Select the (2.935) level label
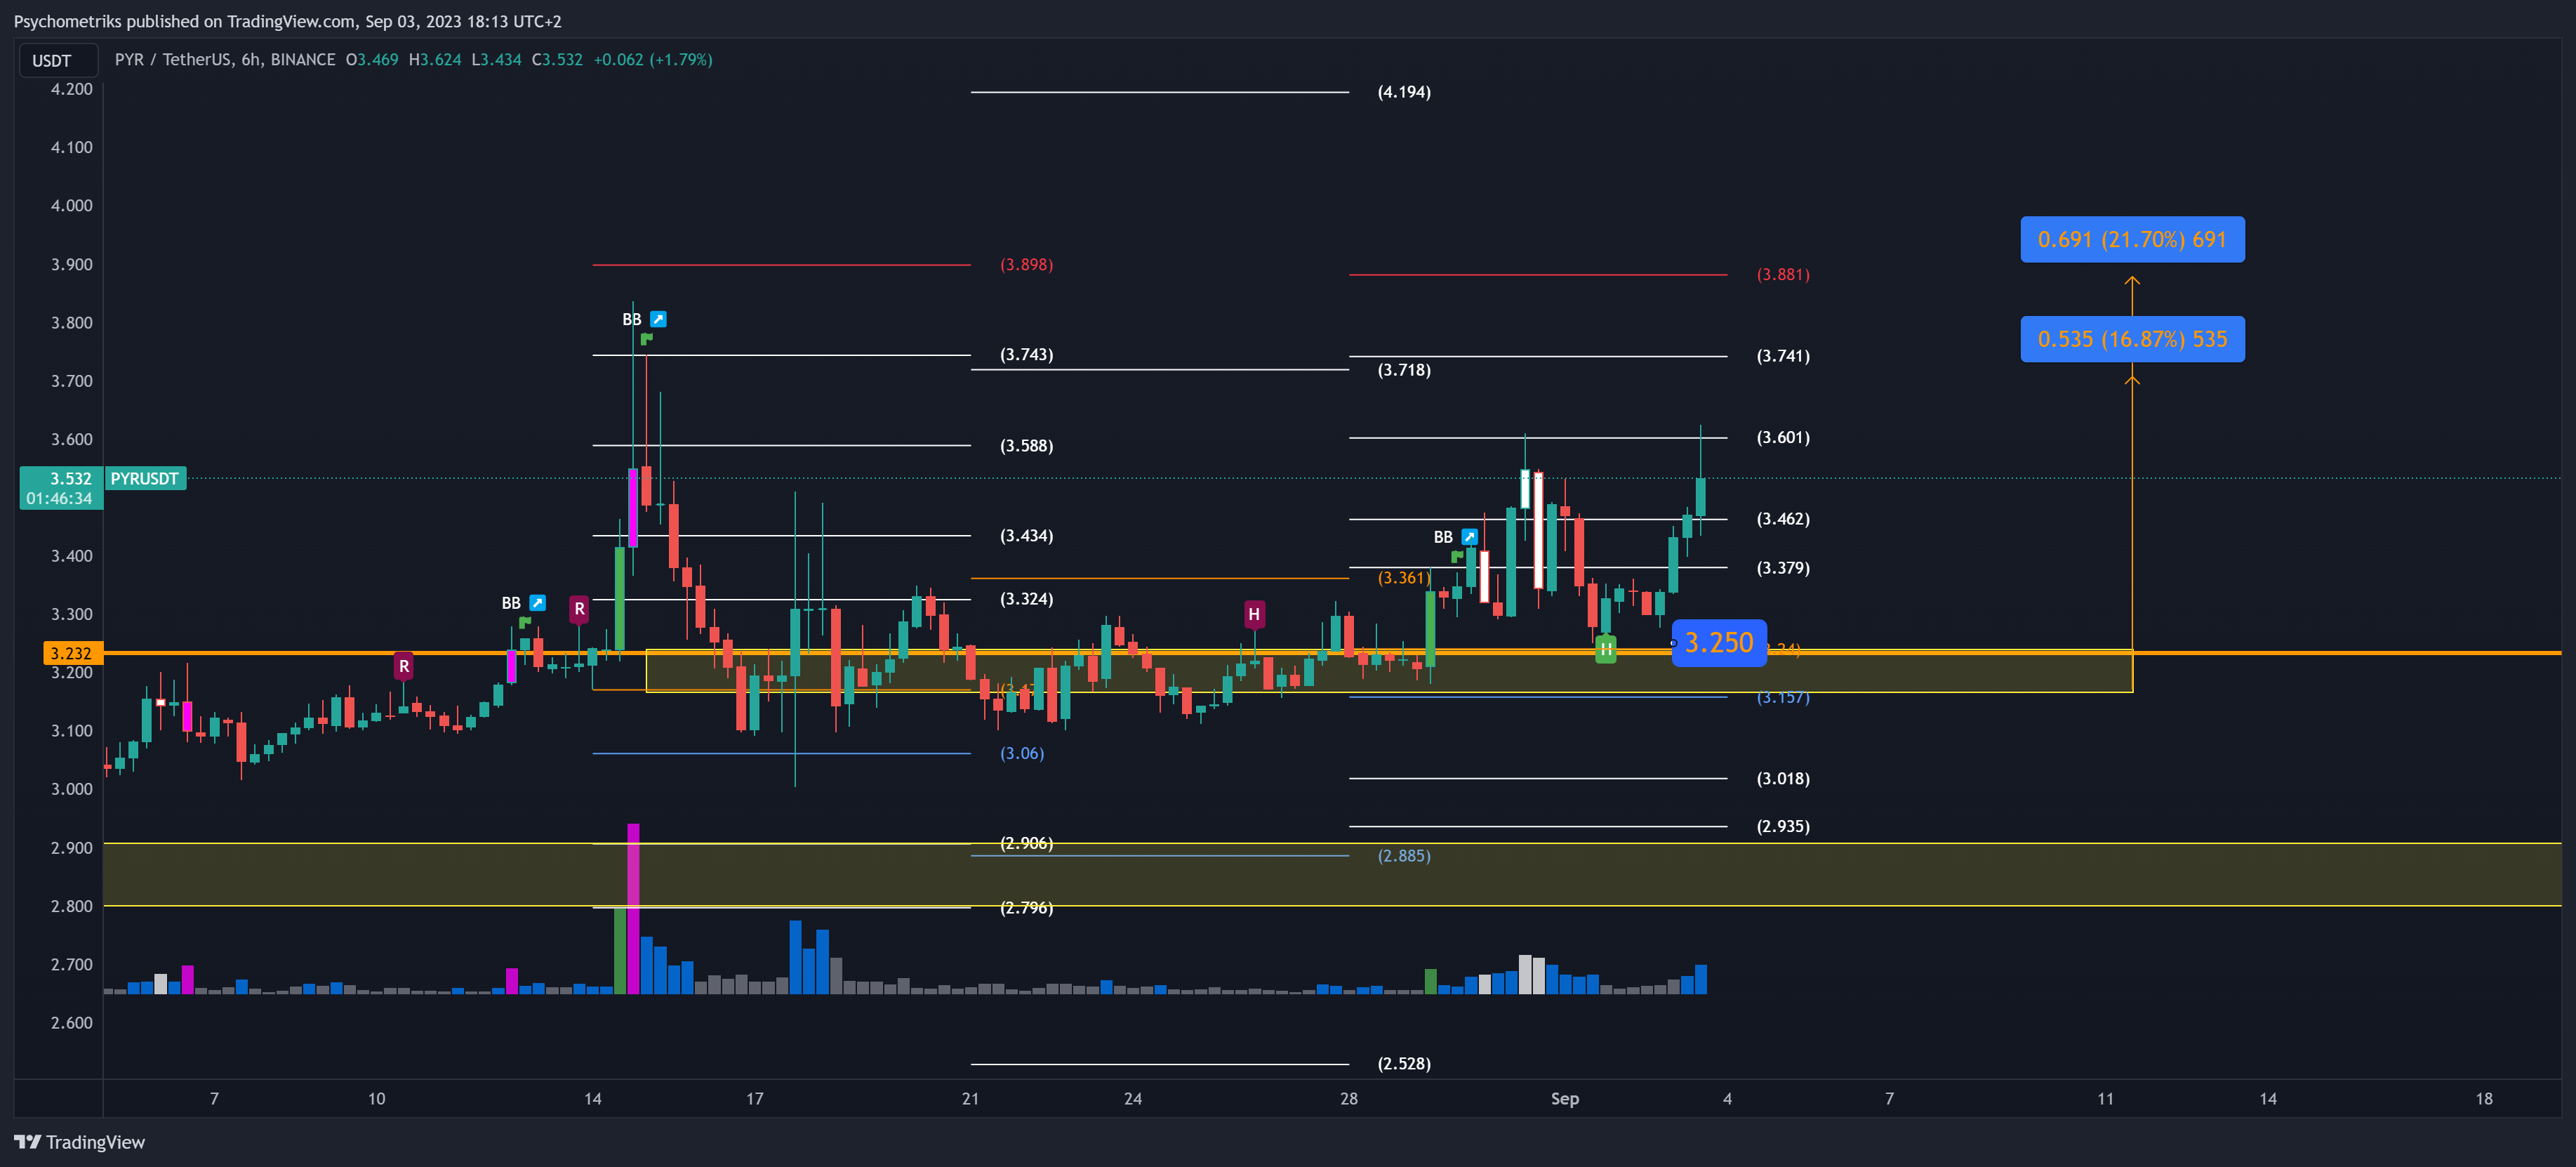Screen dimensions: 2576x1167 point(1783,827)
